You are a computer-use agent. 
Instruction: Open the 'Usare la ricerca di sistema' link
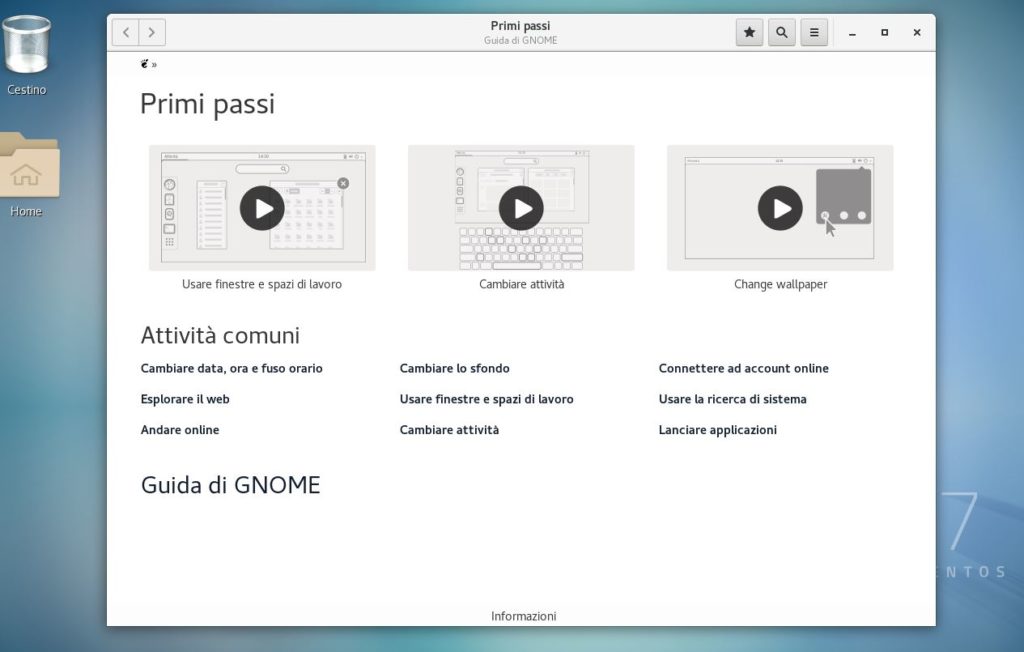[732, 399]
